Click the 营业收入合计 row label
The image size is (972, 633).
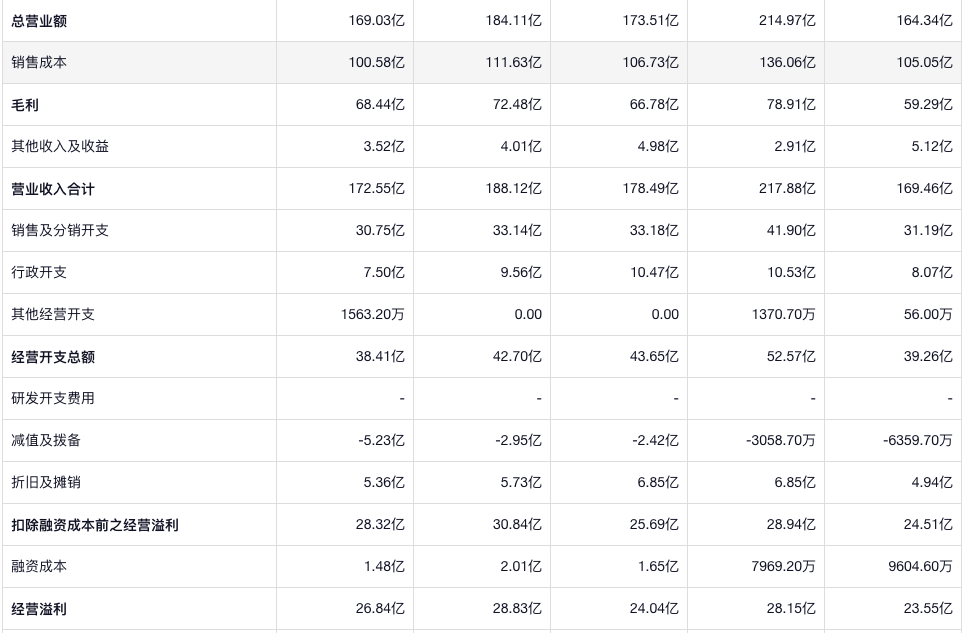pyautogui.click(x=53, y=188)
